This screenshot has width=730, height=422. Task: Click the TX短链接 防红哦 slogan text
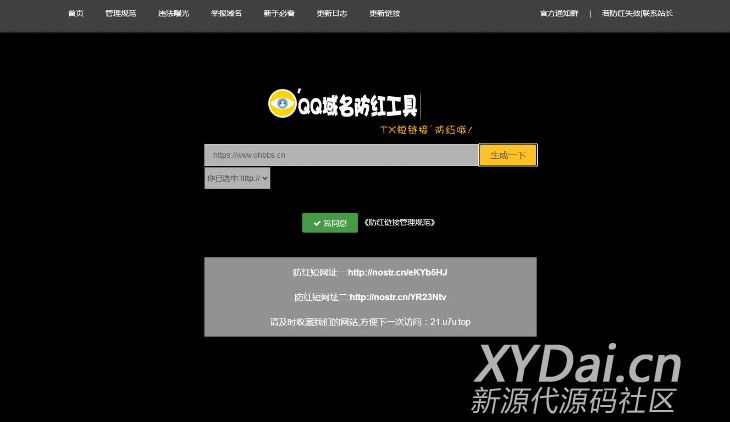tap(426, 130)
